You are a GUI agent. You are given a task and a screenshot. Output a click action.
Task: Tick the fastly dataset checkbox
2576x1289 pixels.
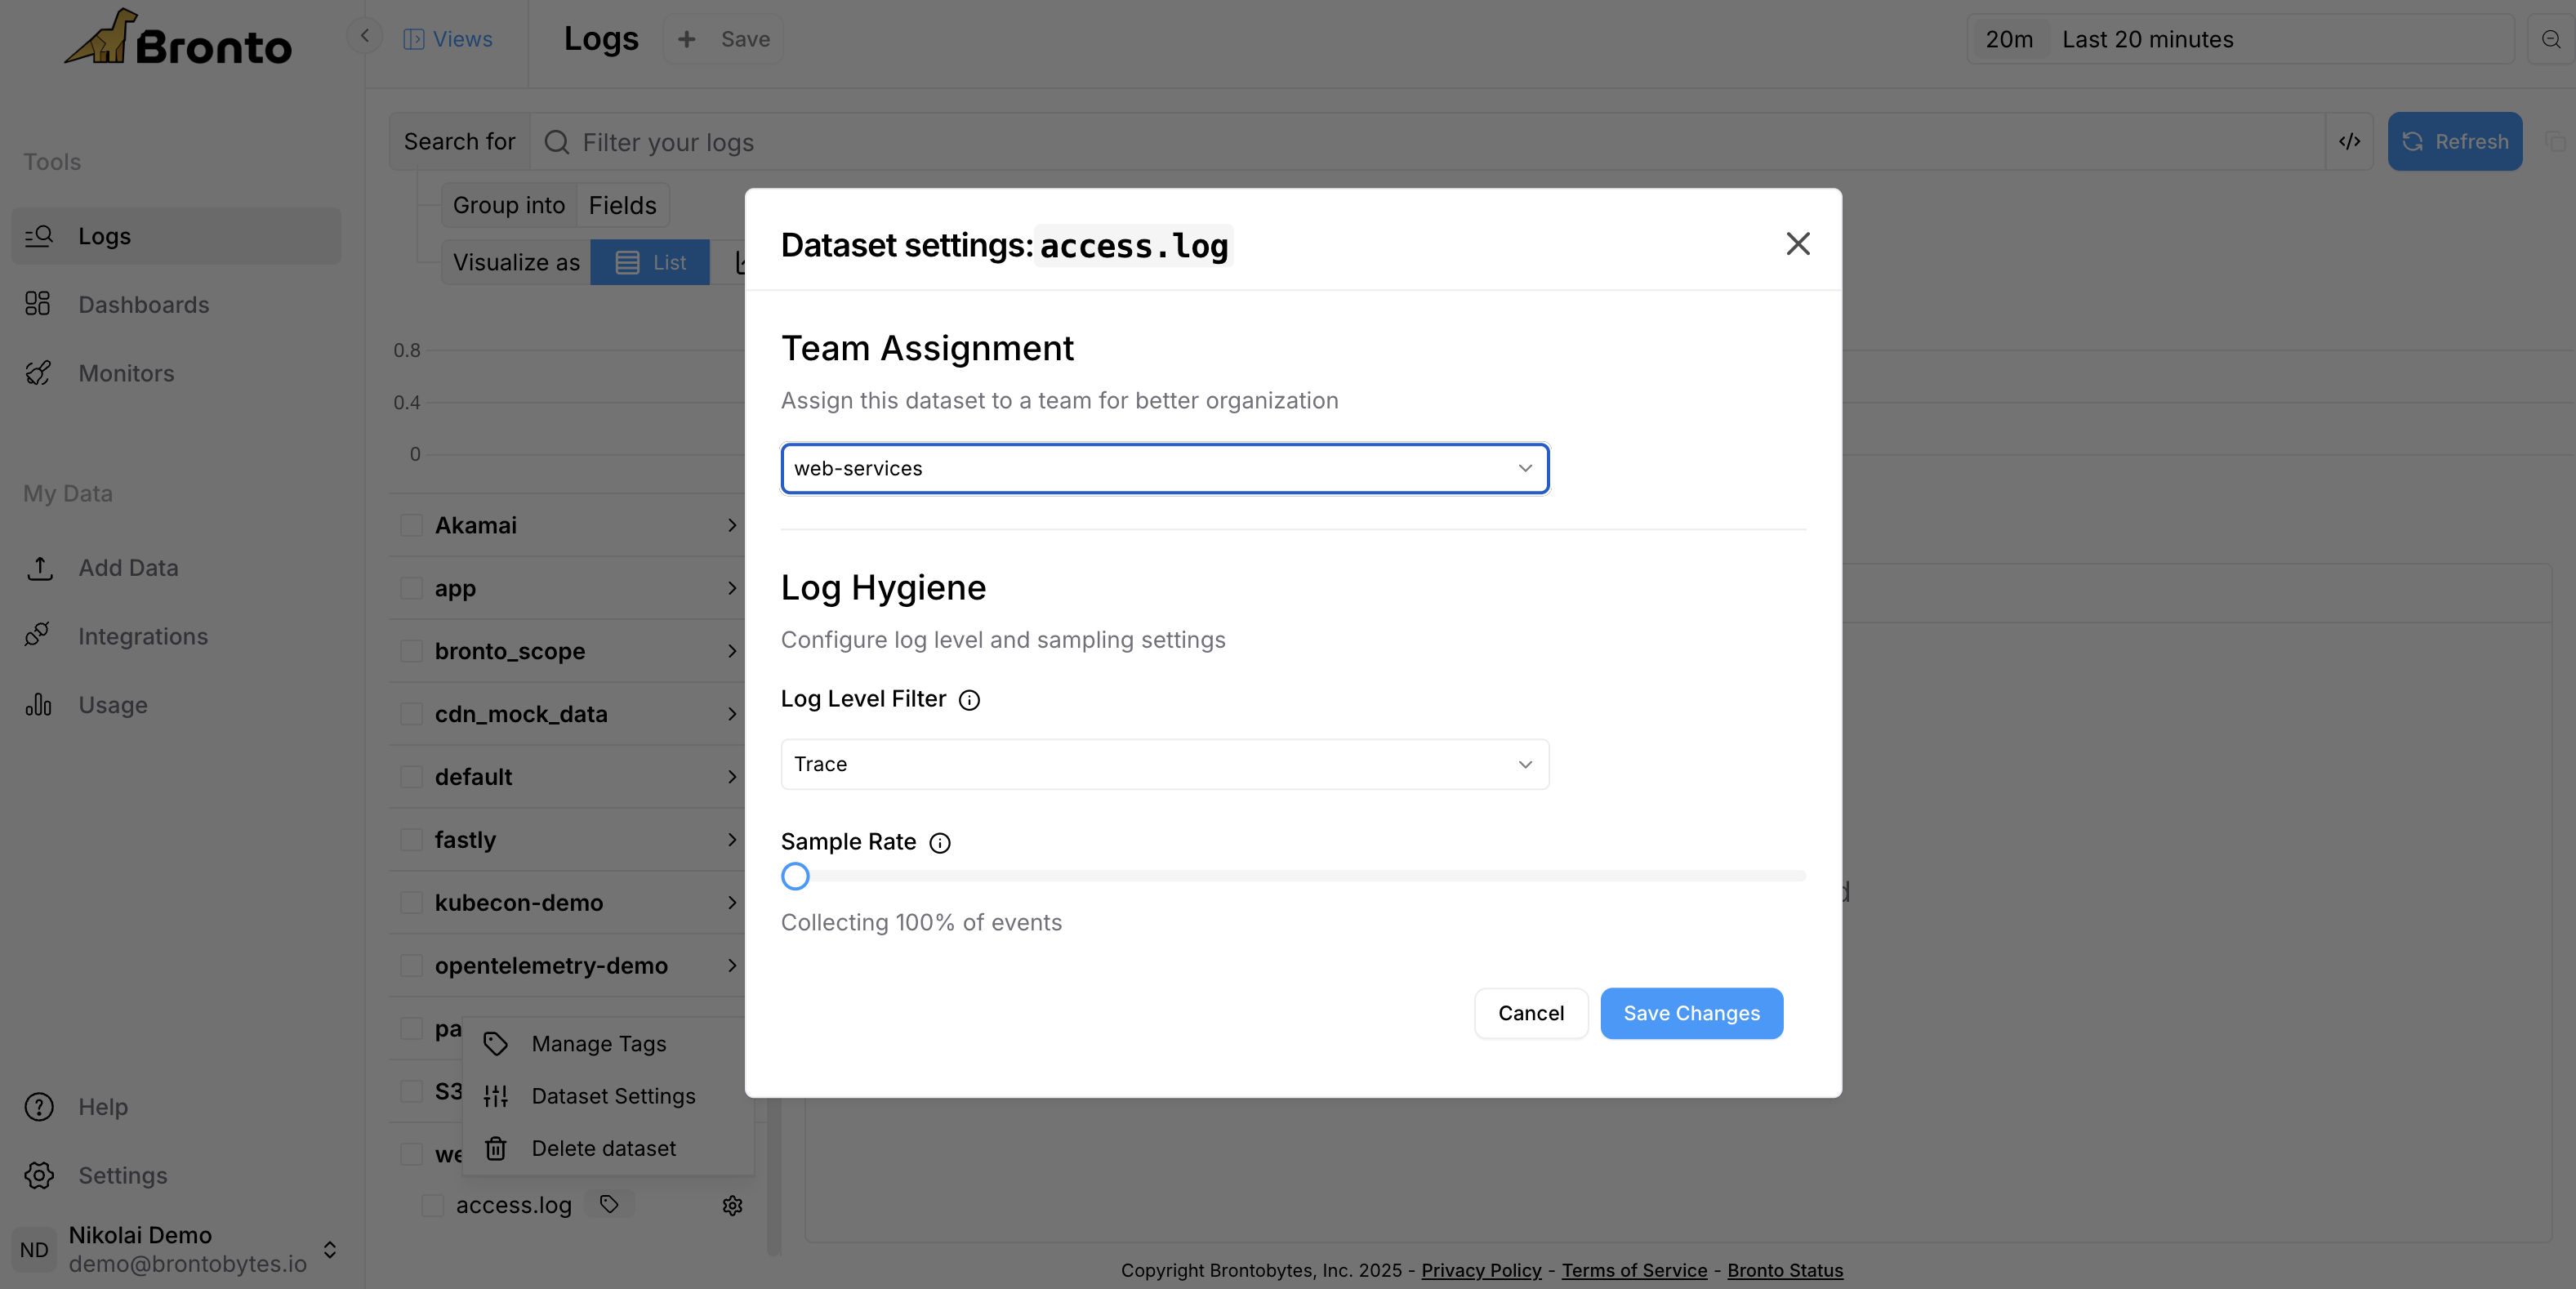pos(411,840)
